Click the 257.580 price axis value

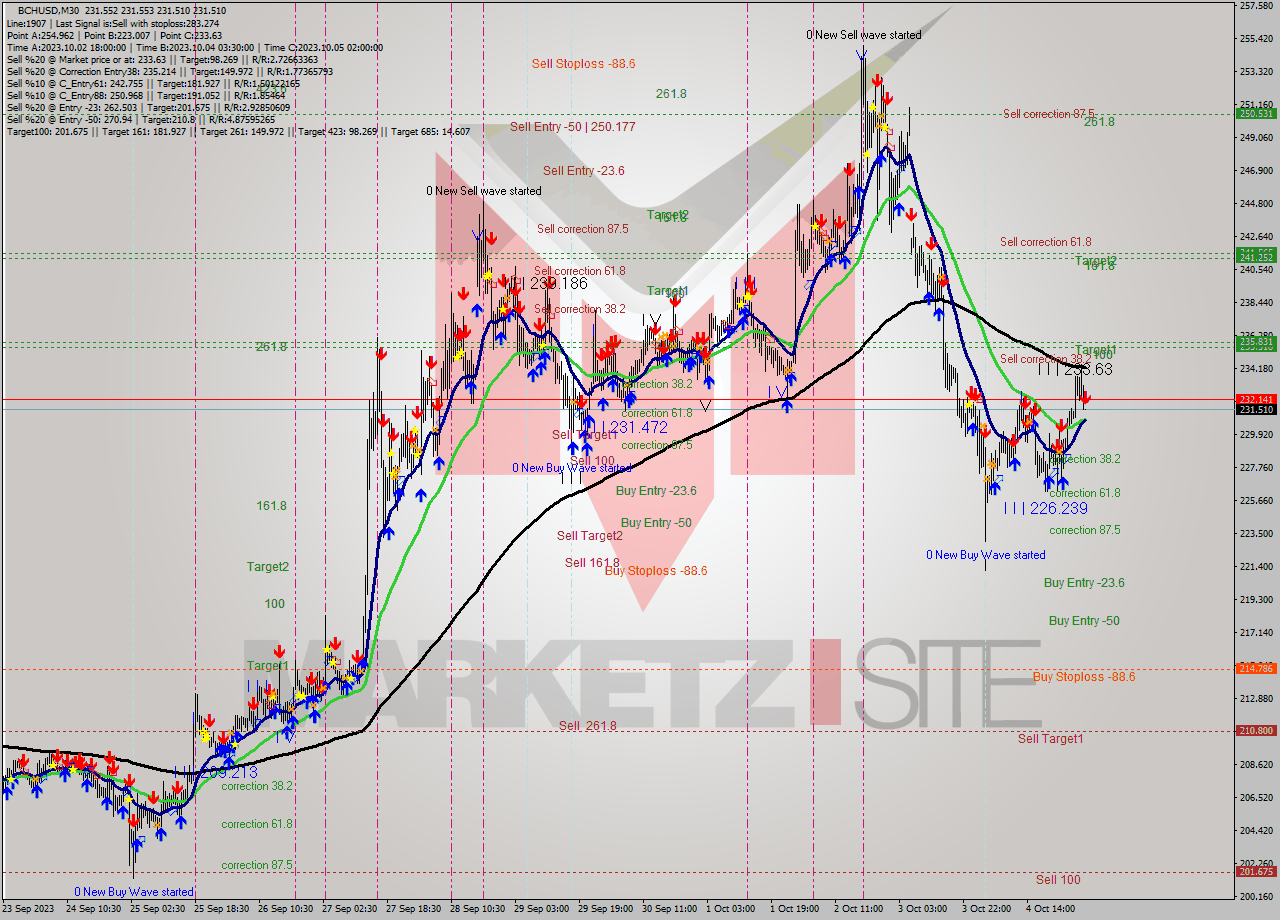click(1256, 6)
